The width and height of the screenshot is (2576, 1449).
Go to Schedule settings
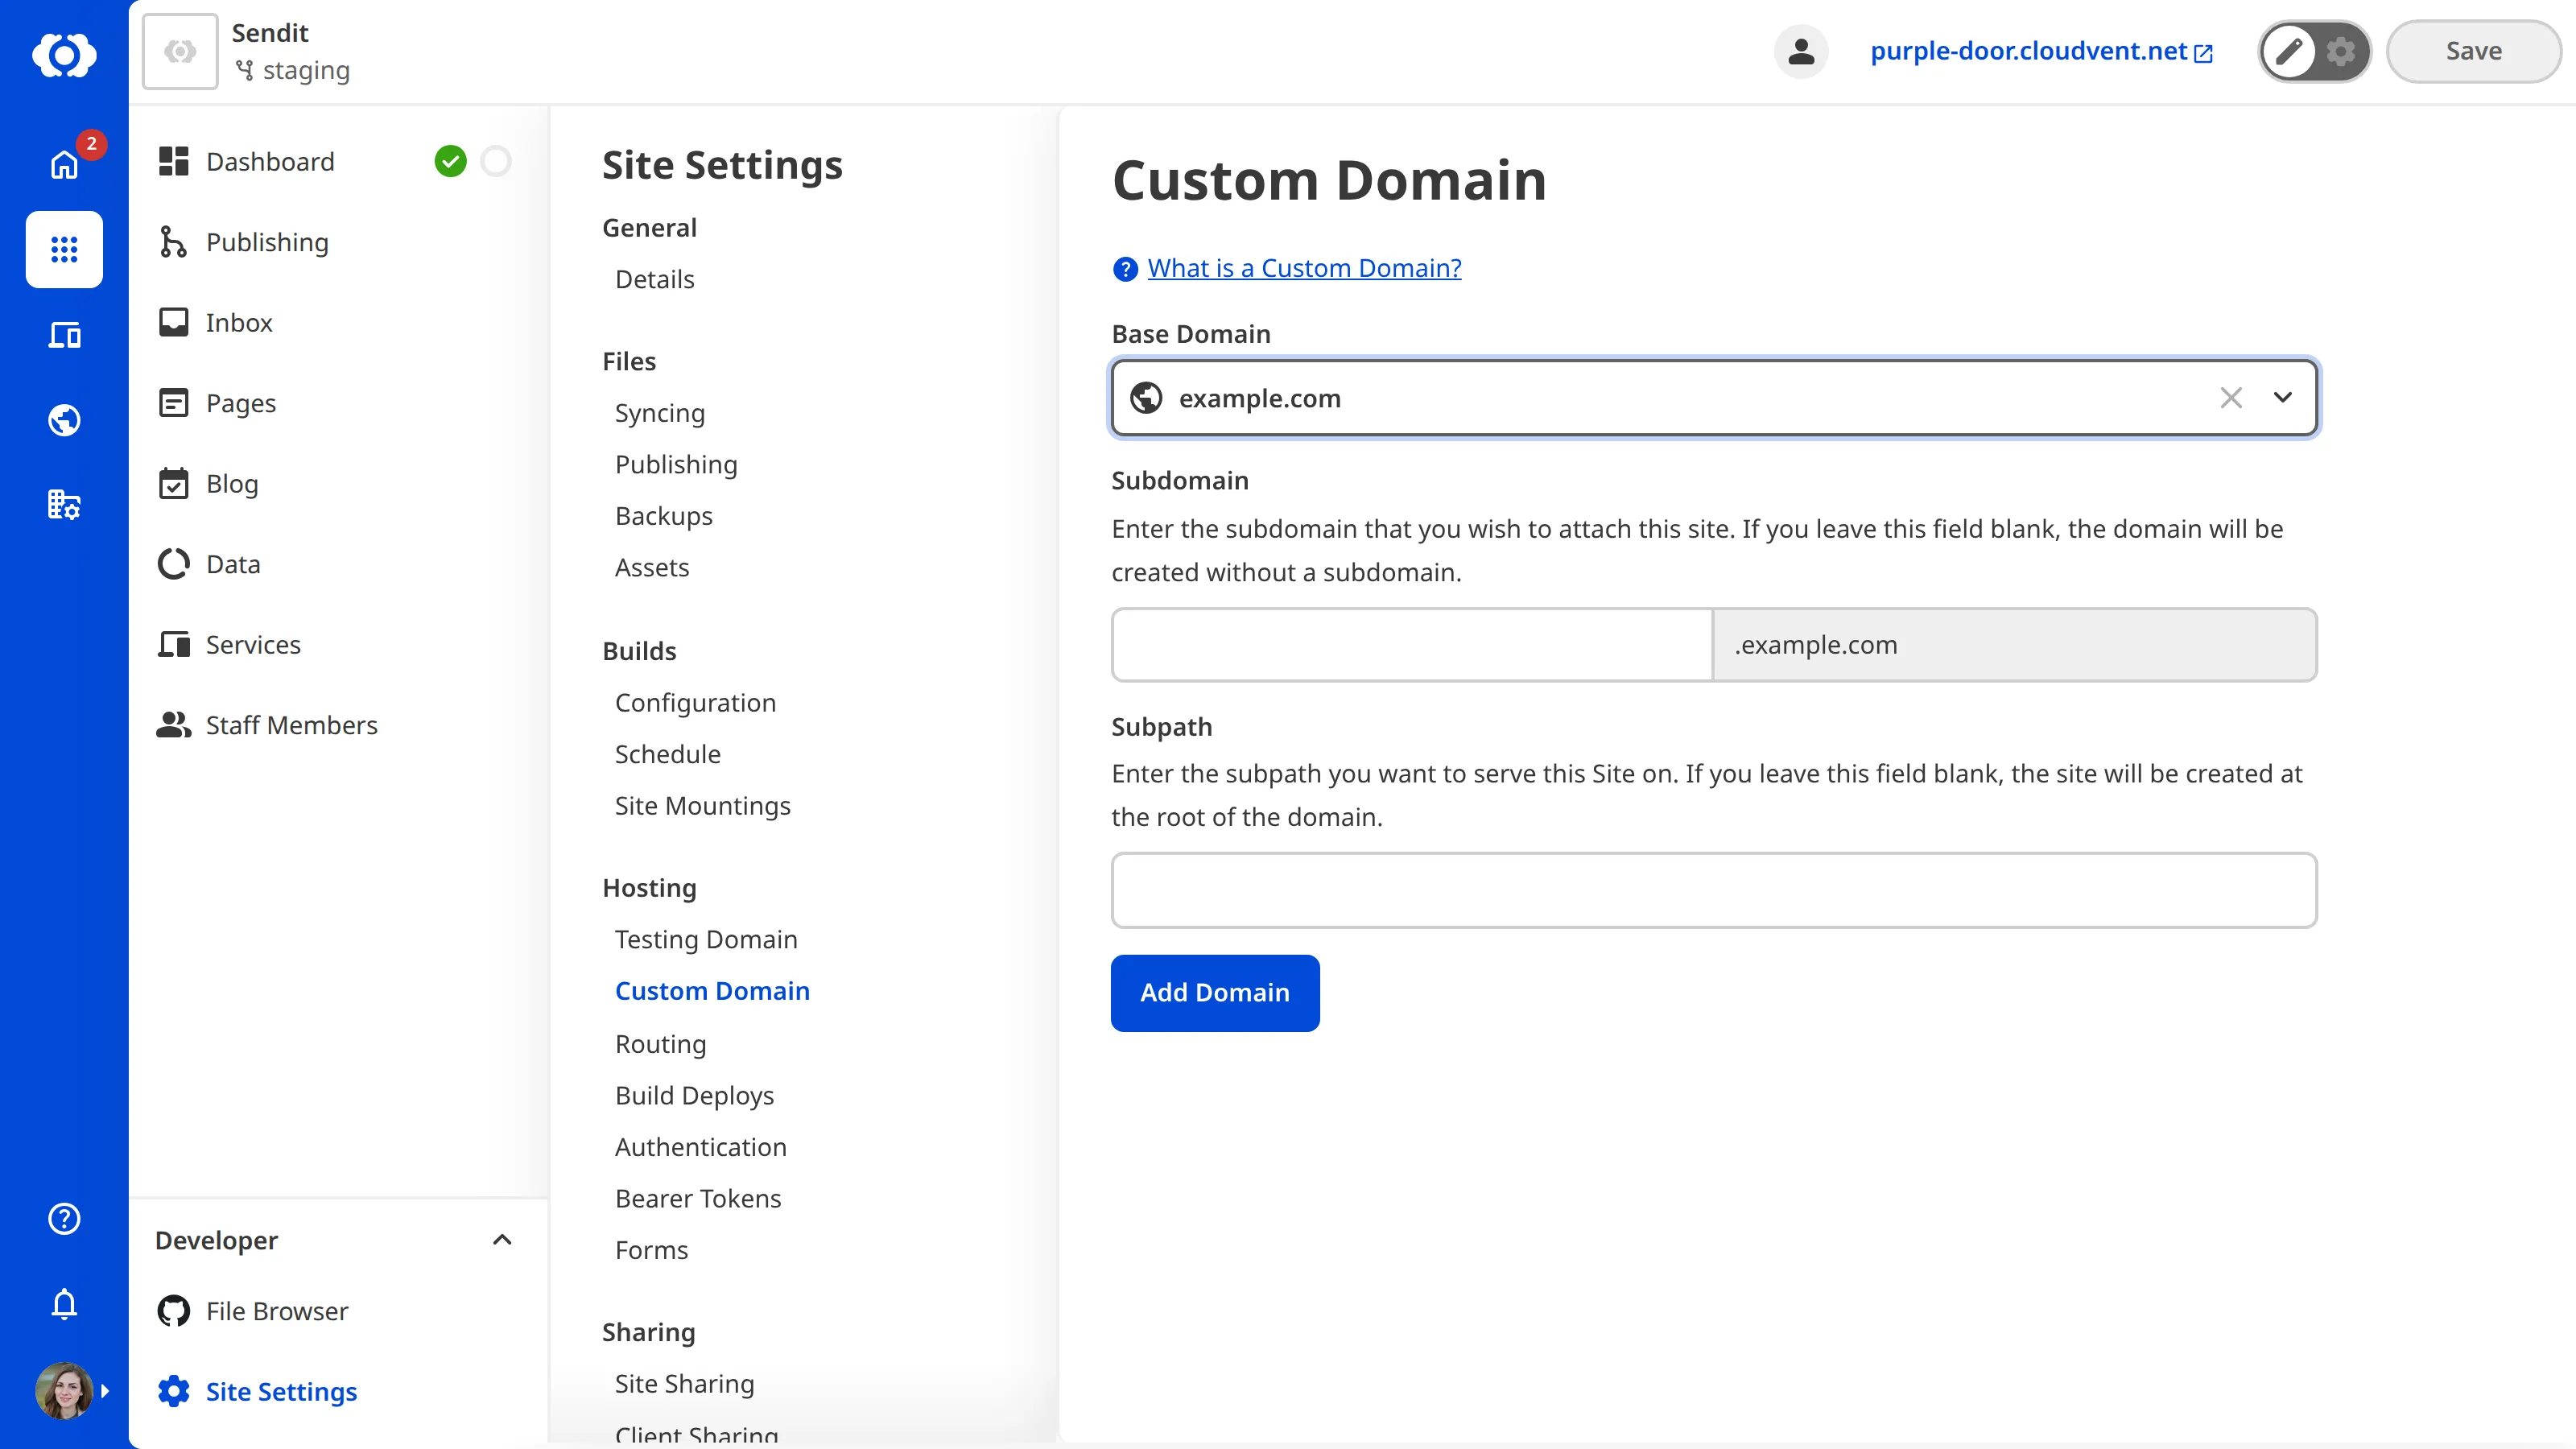tap(667, 754)
